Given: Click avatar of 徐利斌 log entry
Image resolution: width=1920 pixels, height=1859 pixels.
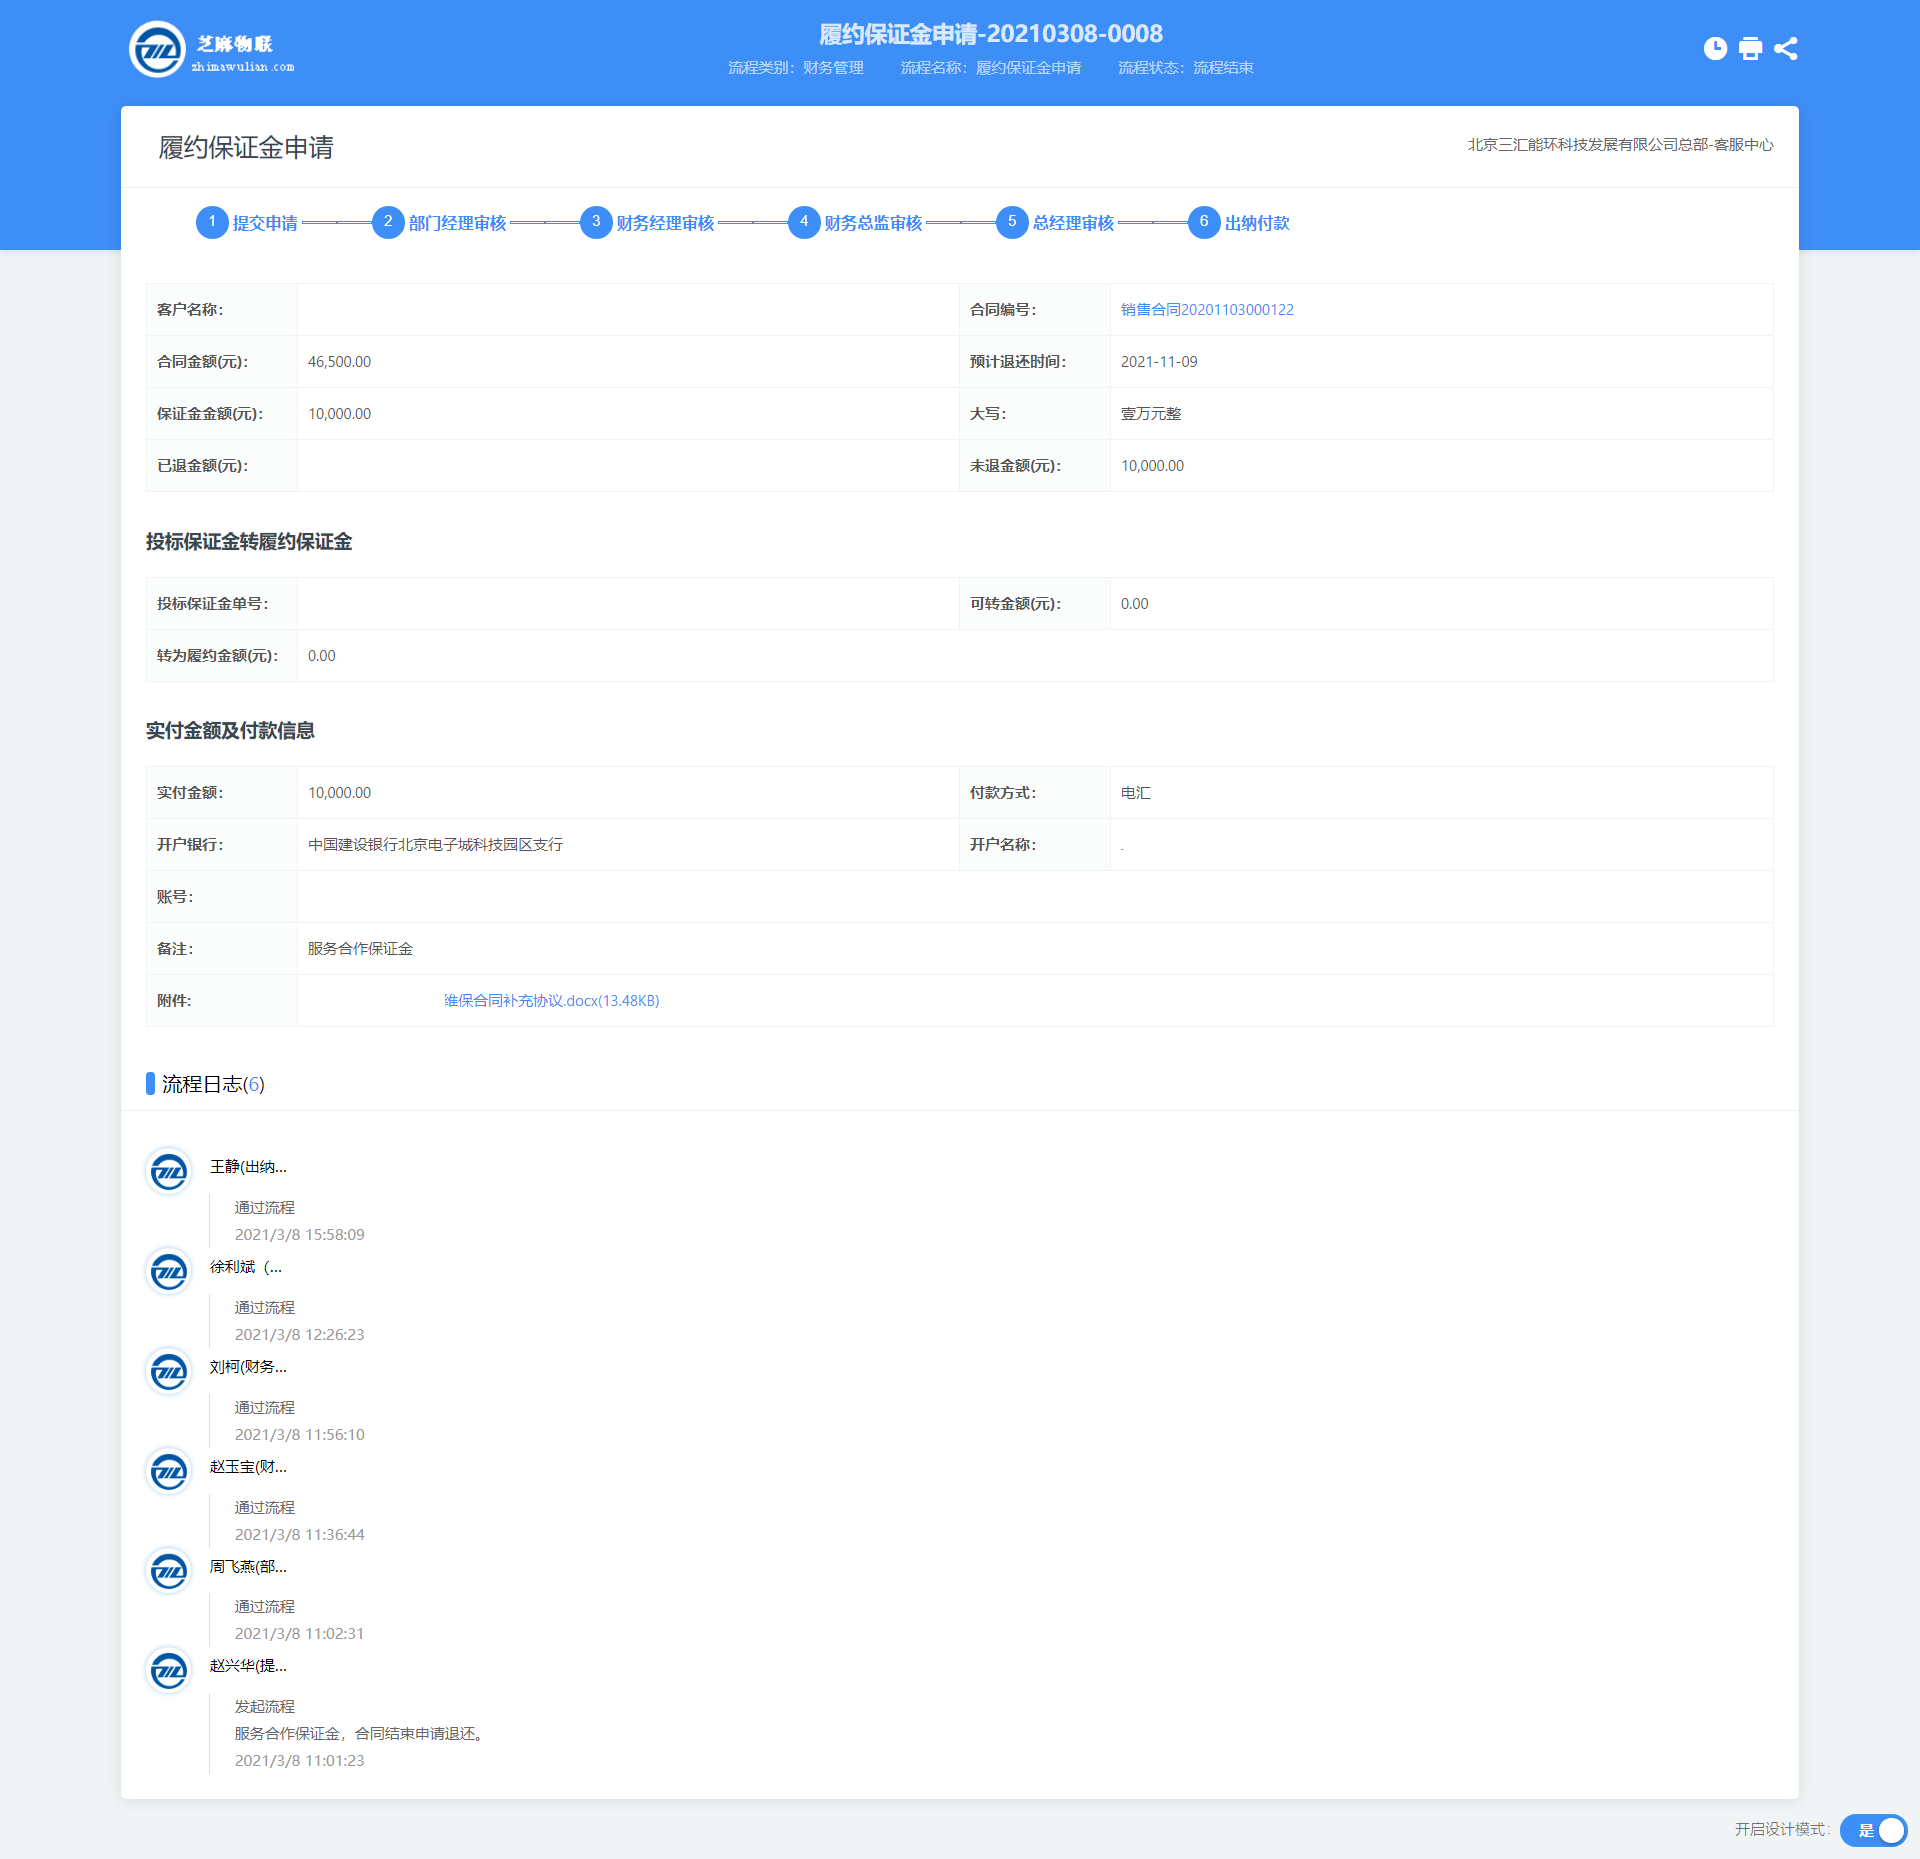Looking at the screenshot, I should point(169,1271).
